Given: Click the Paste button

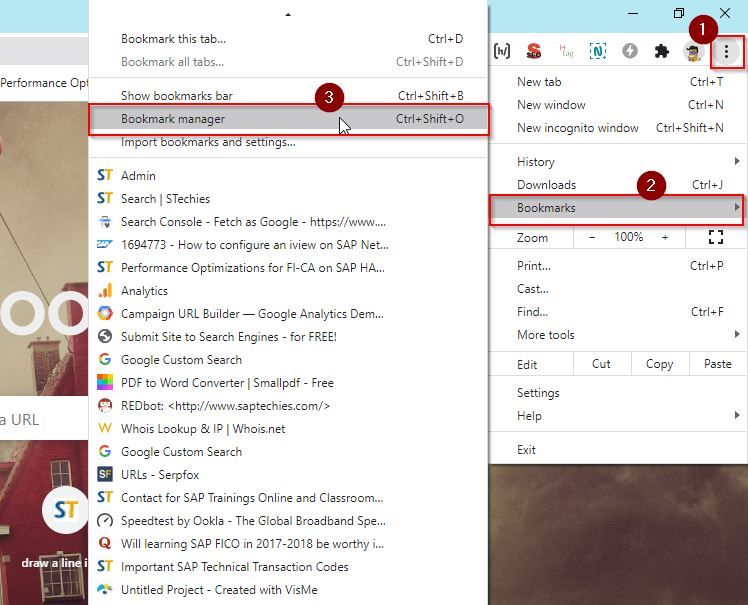Looking at the screenshot, I should 718,364.
